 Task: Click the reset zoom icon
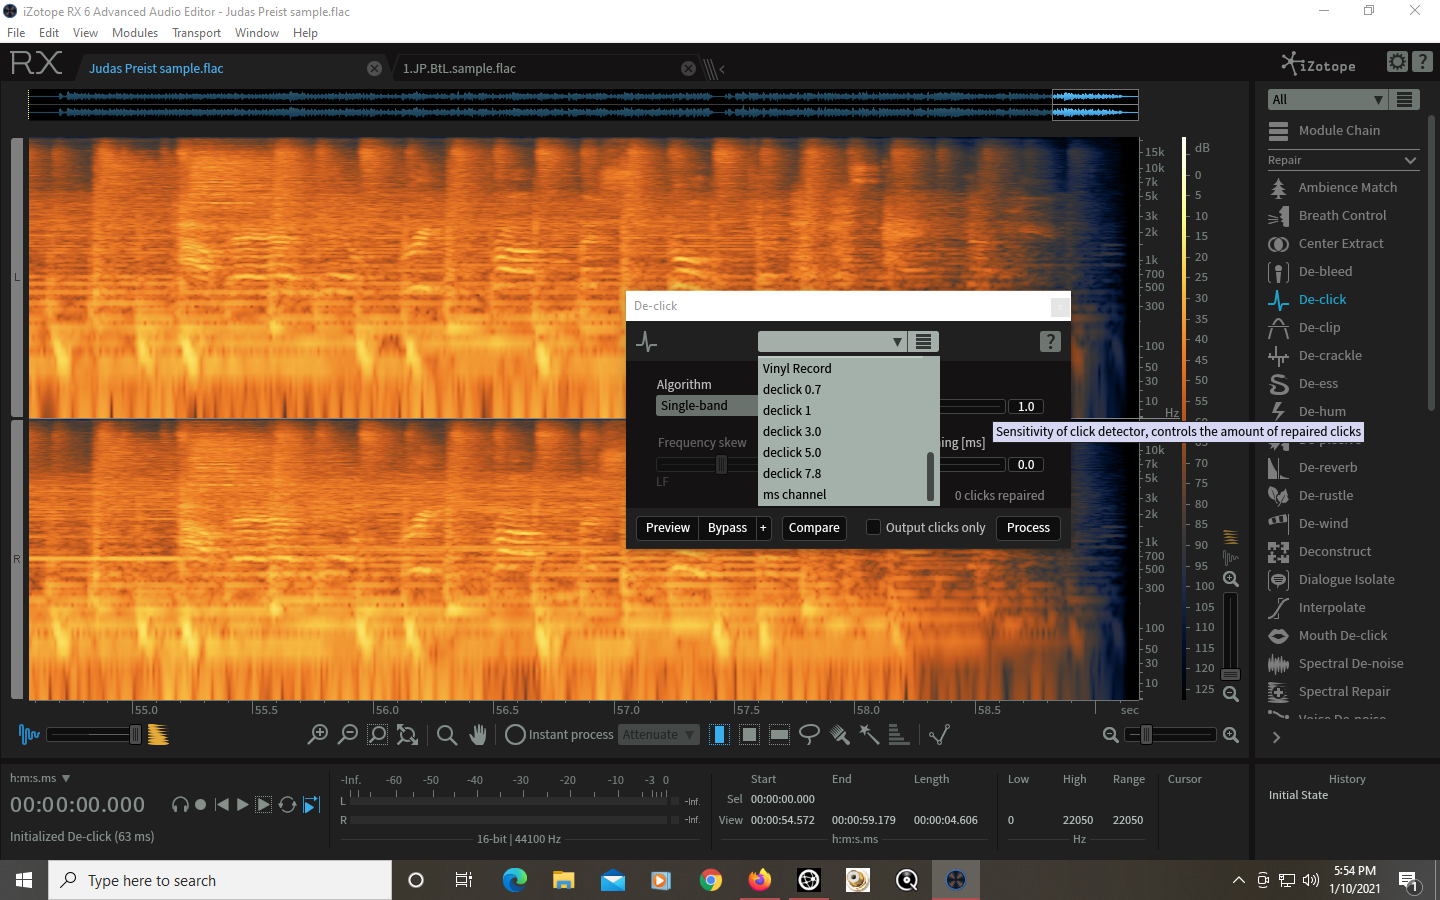(407, 735)
